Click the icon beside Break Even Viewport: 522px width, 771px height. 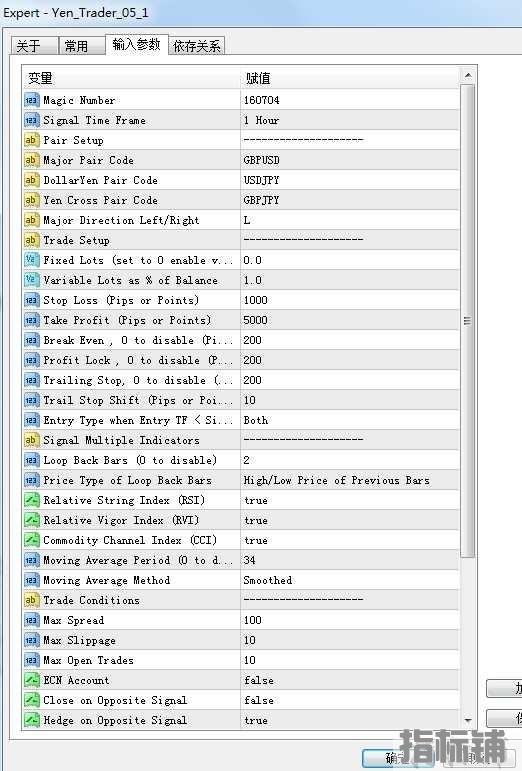click(x=31, y=340)
